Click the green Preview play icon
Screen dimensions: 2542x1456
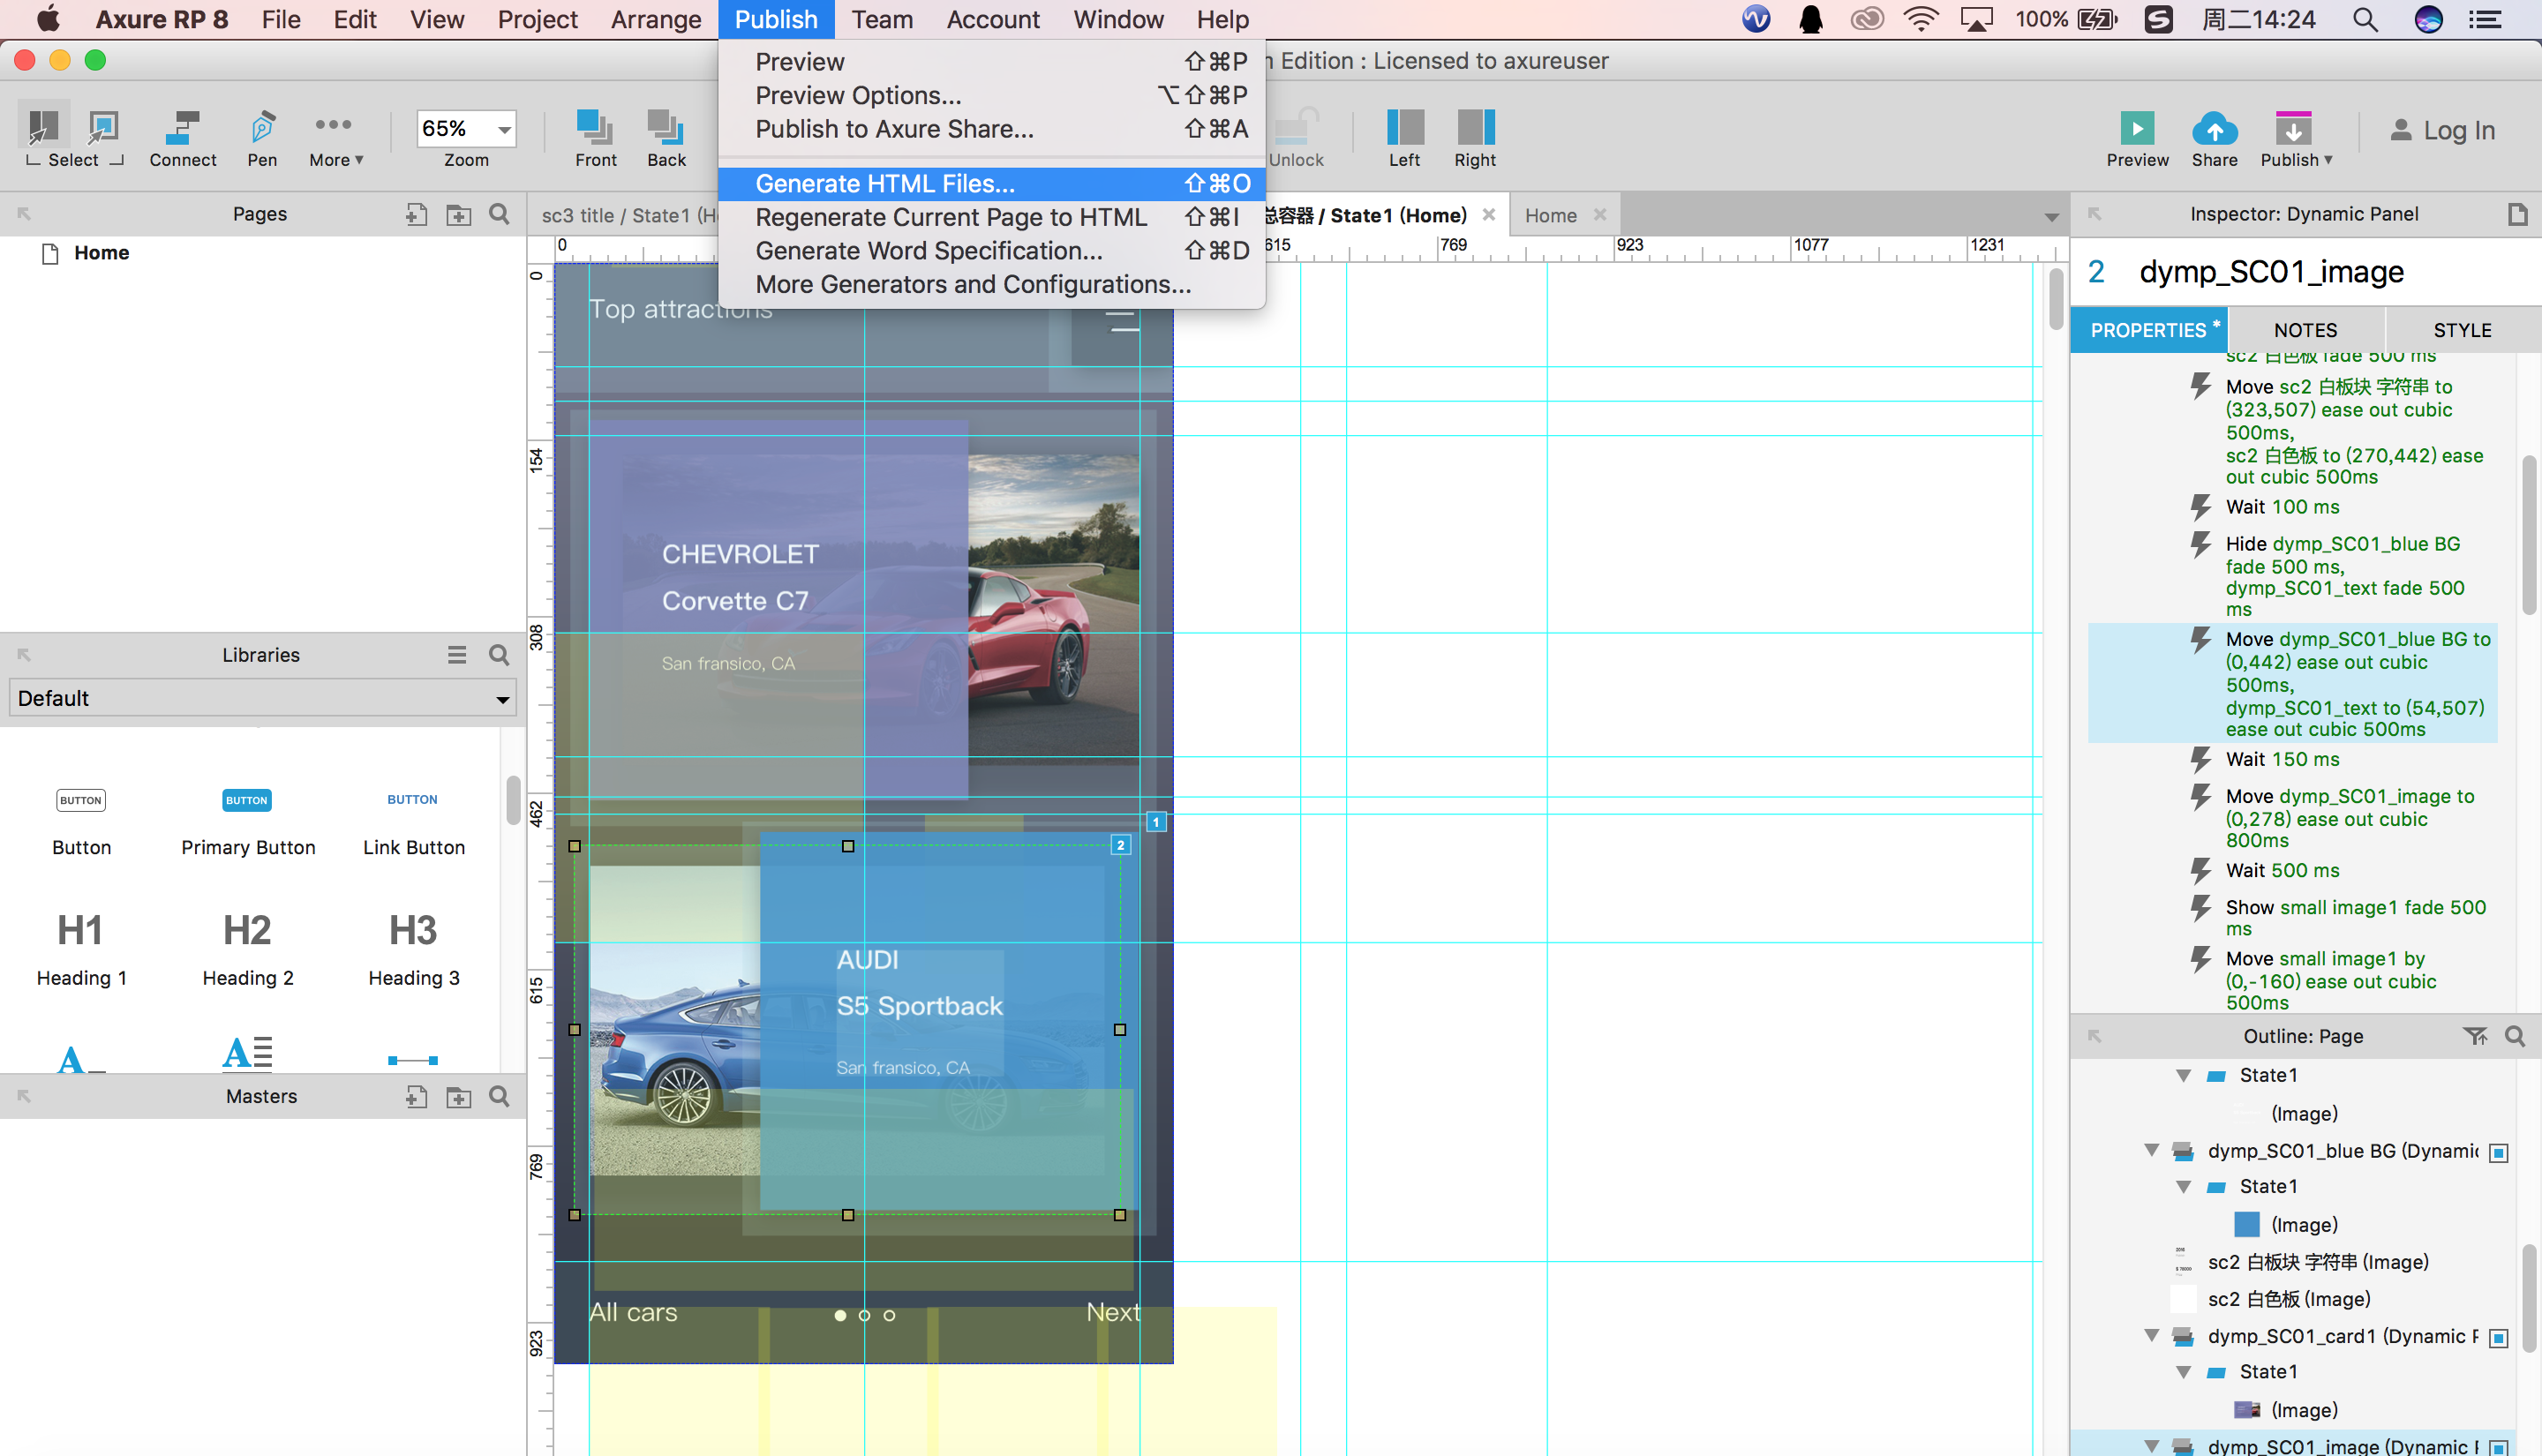(x=2137, y=129)
